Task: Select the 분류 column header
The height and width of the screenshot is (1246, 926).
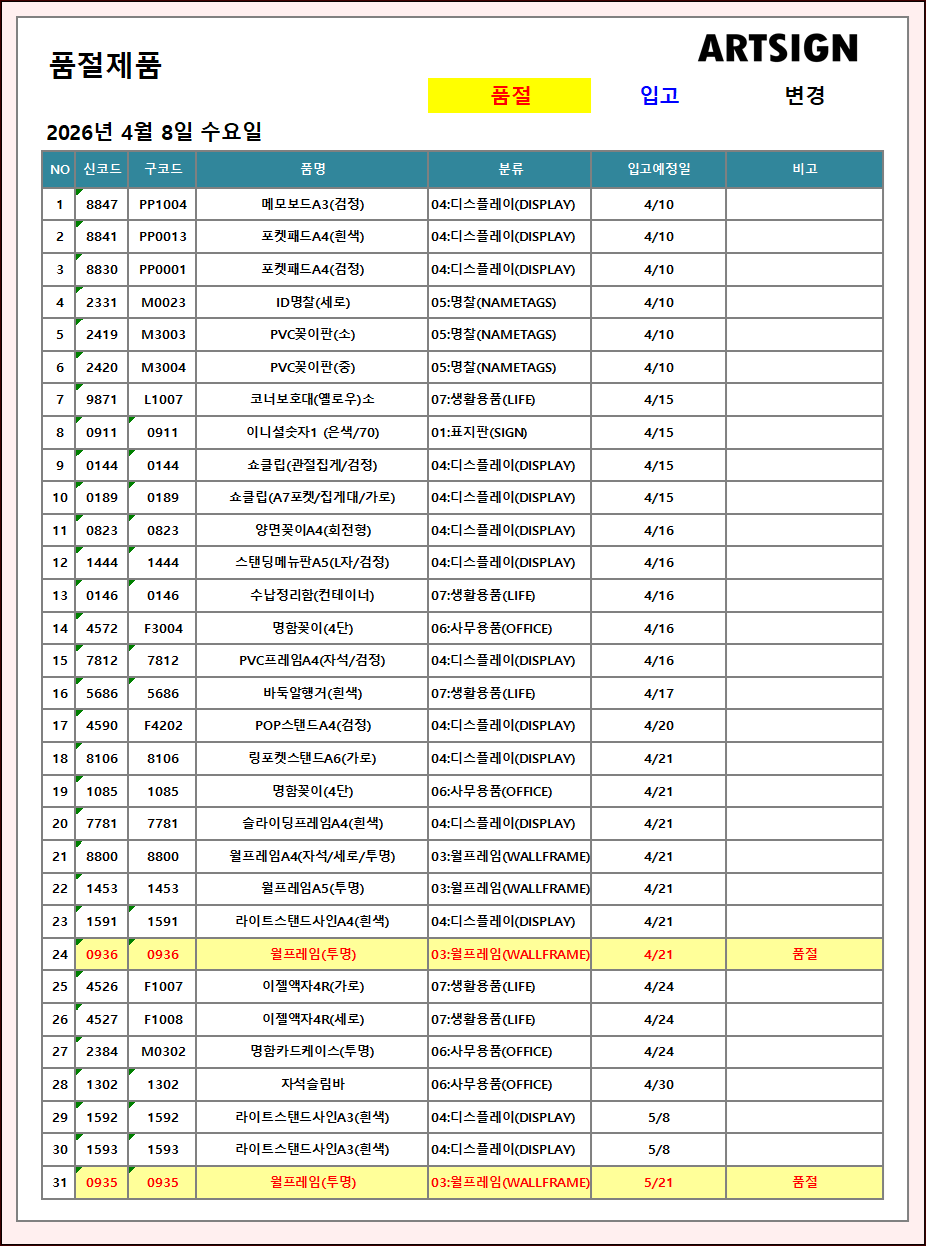Action: click(x=510, y=170)
